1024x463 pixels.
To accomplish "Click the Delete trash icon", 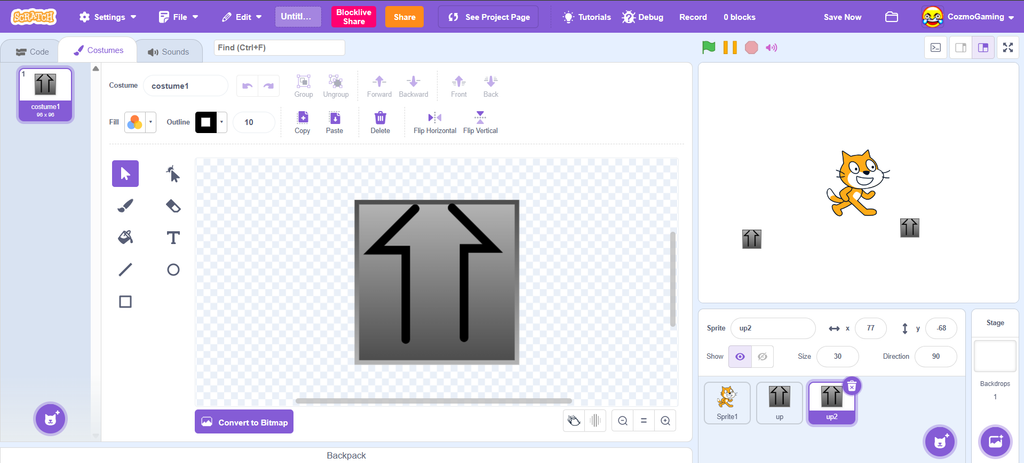I will 380,118.
